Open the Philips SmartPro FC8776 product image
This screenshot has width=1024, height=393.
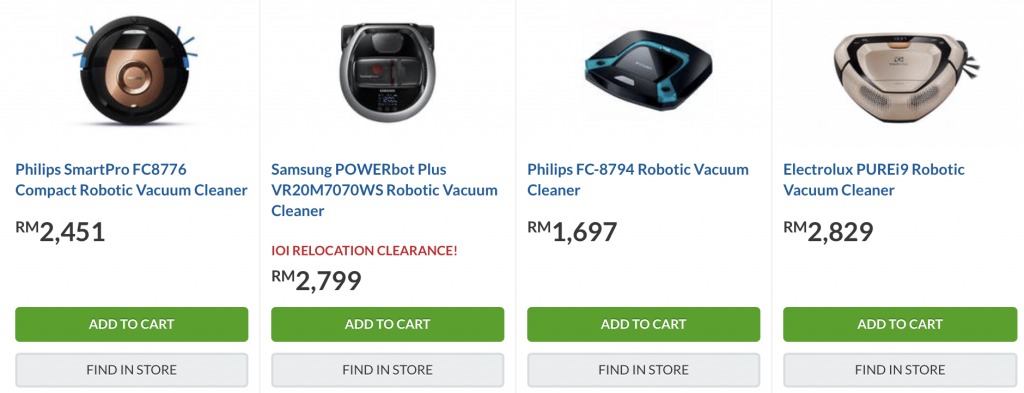(132, 72)
